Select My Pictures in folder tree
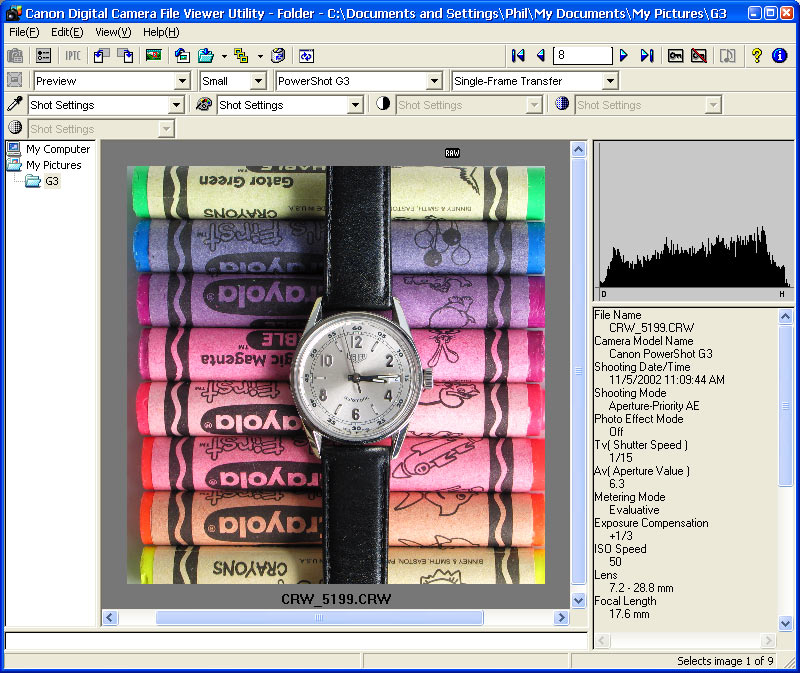 click(54, 165)
